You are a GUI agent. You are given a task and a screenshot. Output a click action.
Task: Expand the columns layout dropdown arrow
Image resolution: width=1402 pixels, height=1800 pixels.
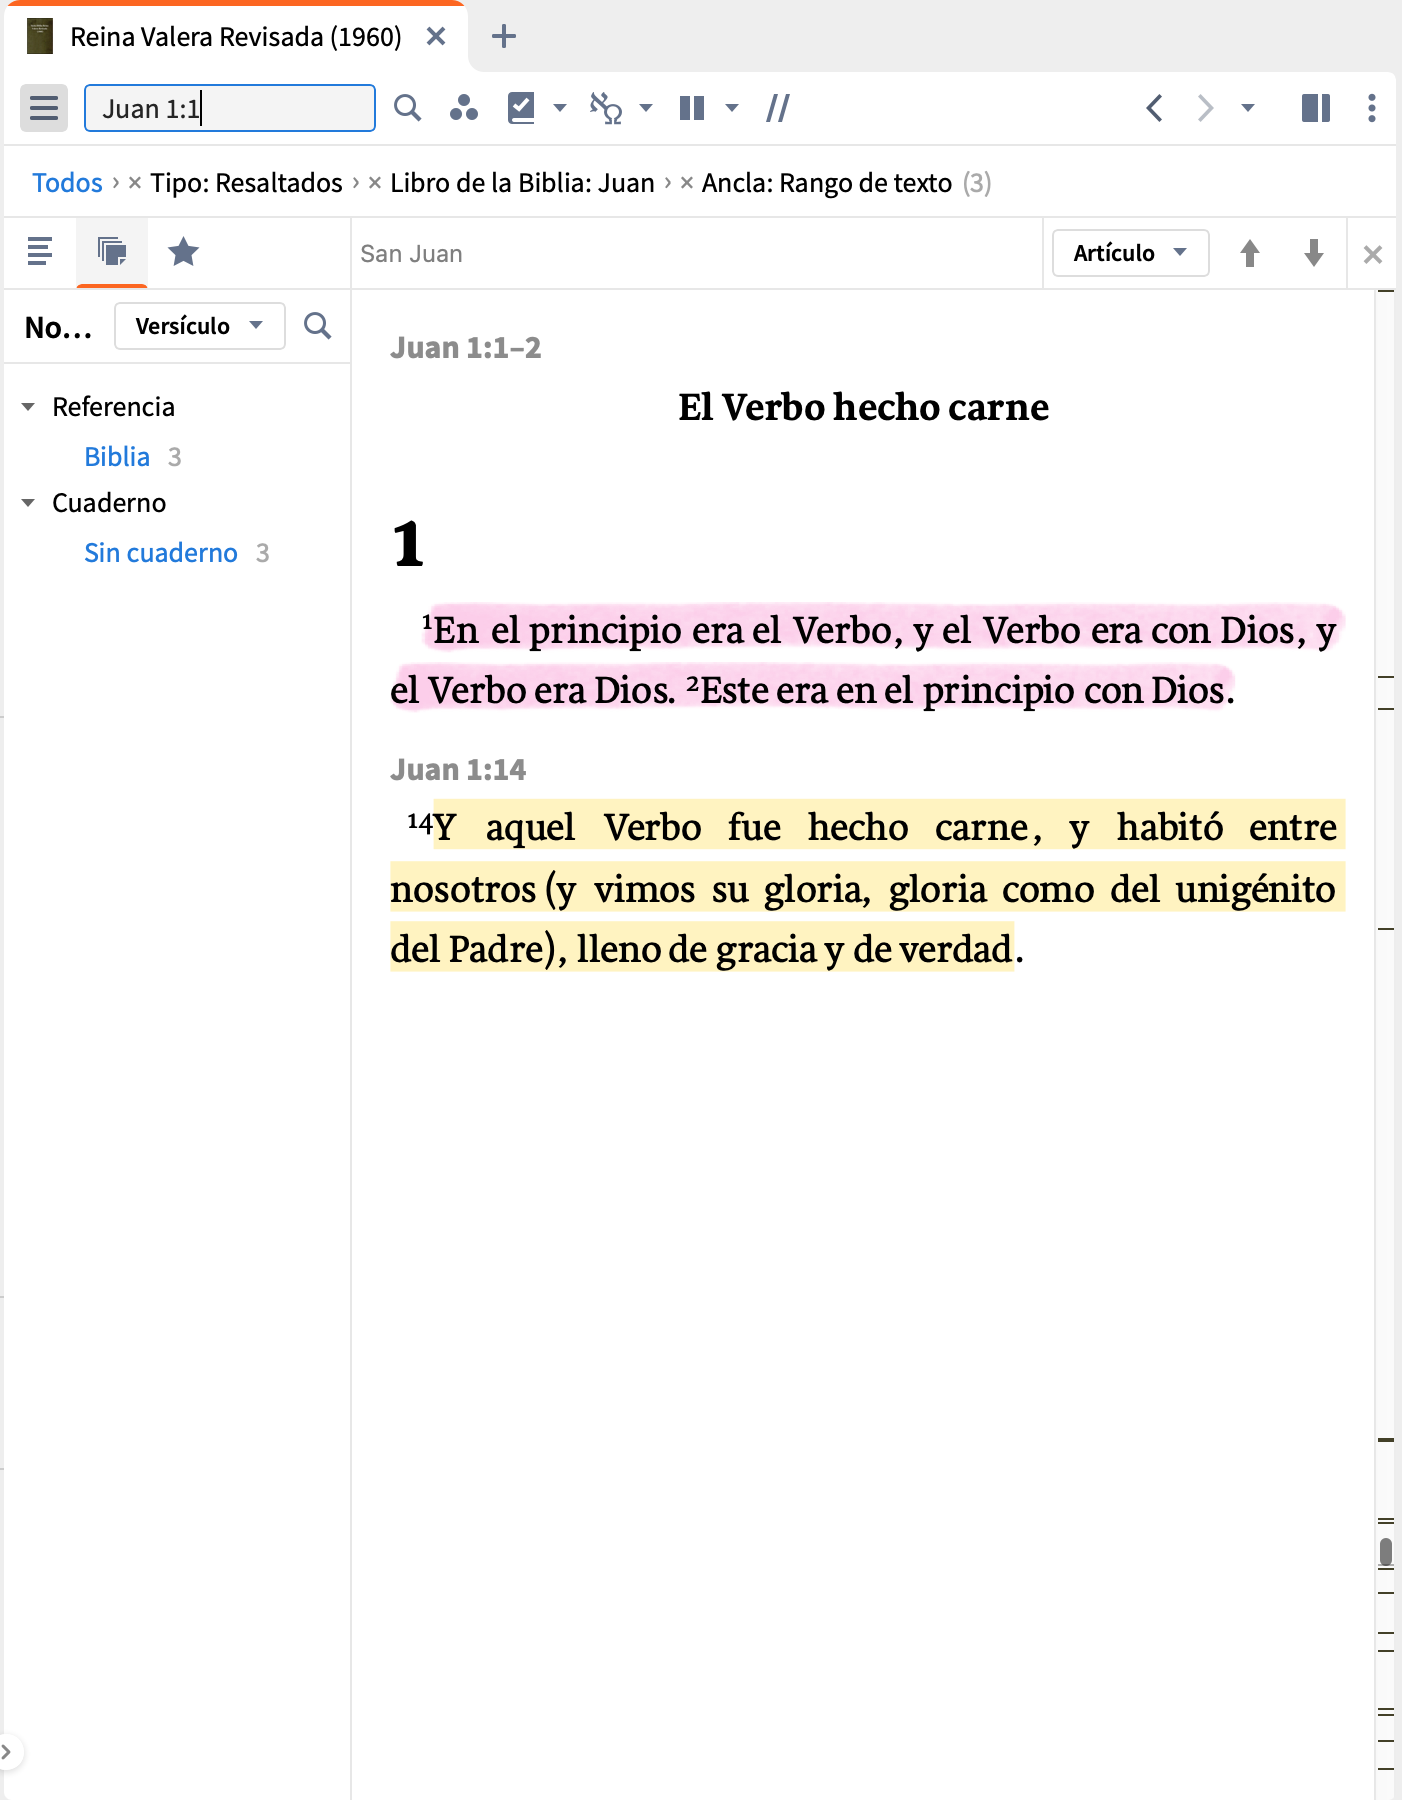(732, 108)
